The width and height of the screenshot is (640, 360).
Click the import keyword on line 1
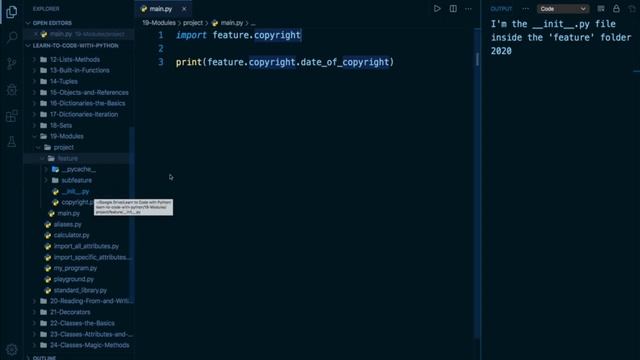(191, 35)
